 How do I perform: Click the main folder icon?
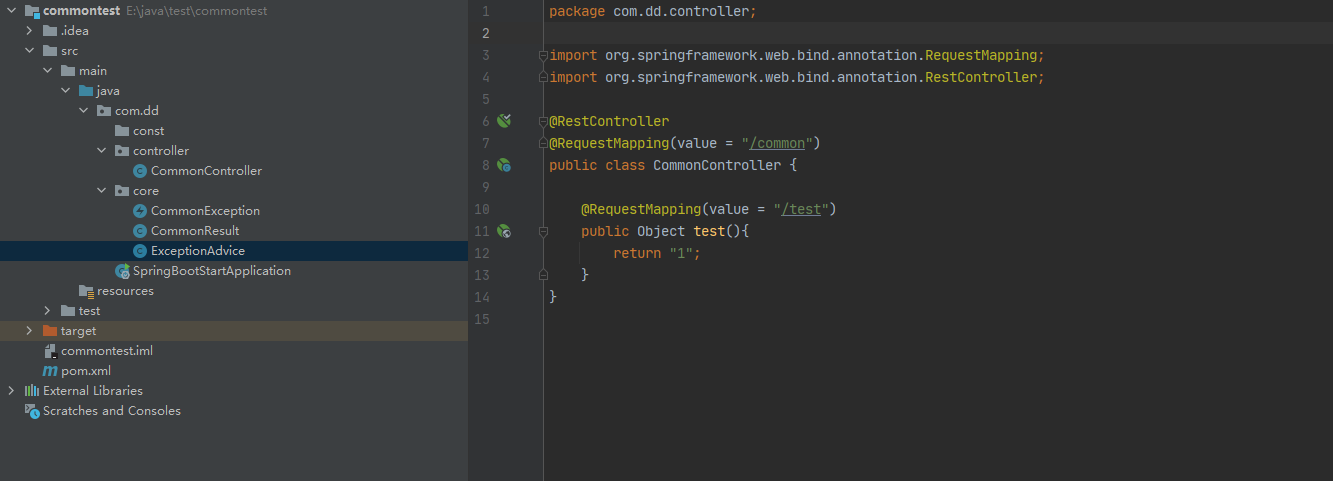[68, 71]
